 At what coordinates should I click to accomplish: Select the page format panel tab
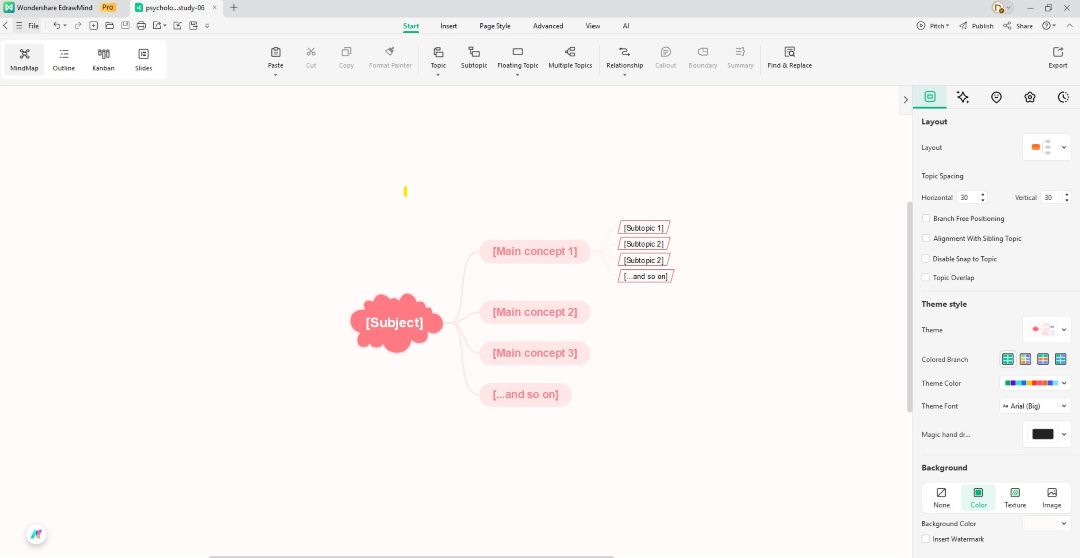[930, 97]
